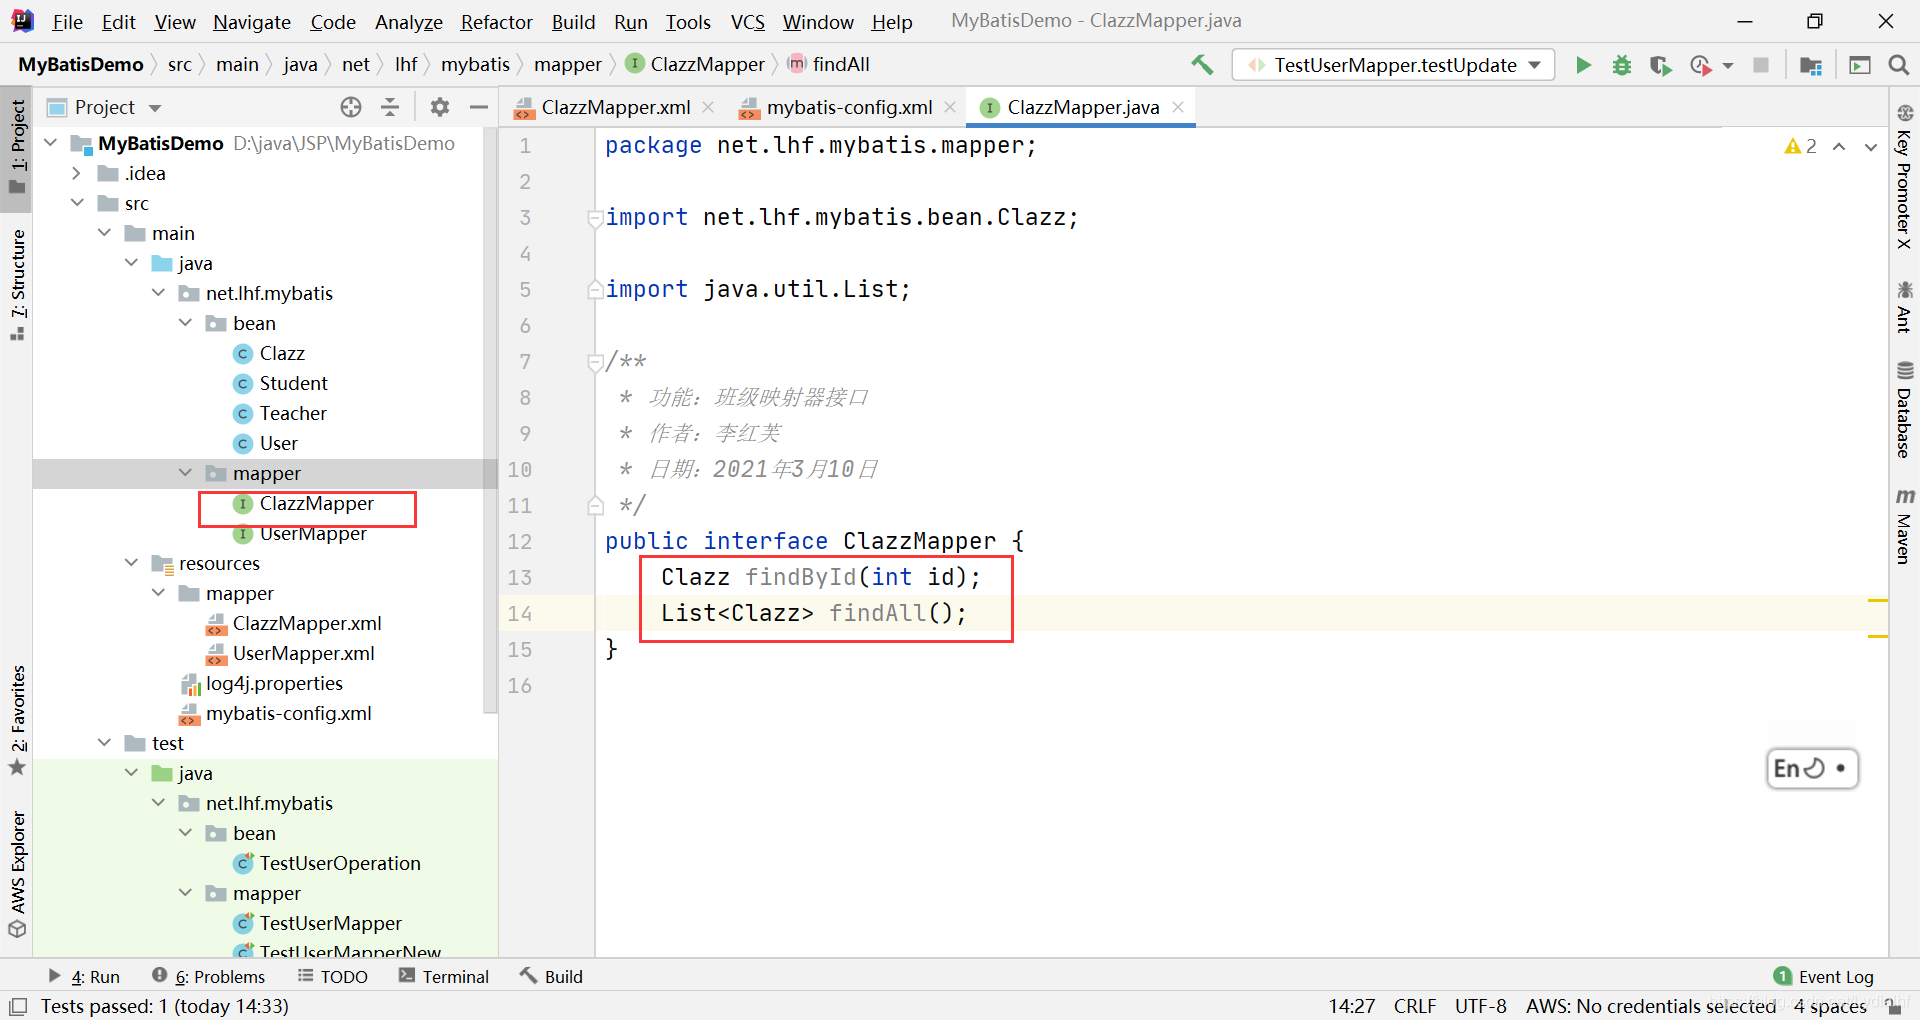Viewport: 1920px width, 1020px height.
Task: Click the 4 spaces indent setting
Action: (1830, 1006)
